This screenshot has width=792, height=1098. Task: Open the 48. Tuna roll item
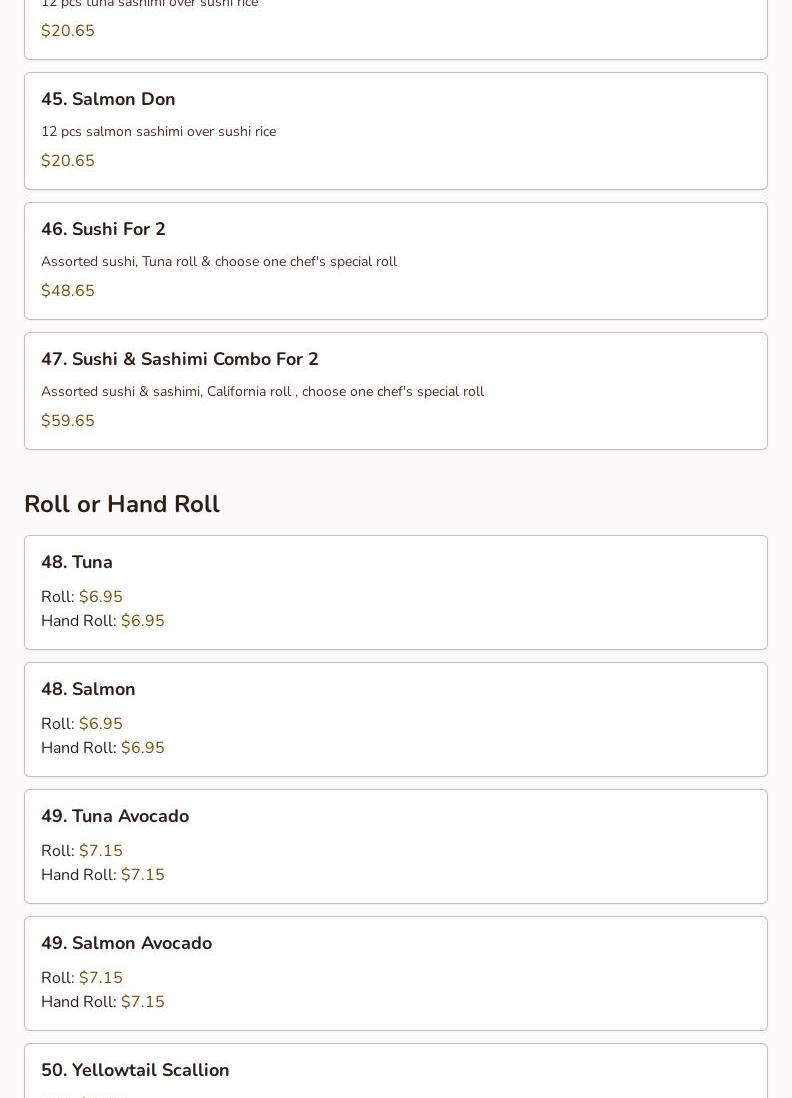tap(77, 562)
